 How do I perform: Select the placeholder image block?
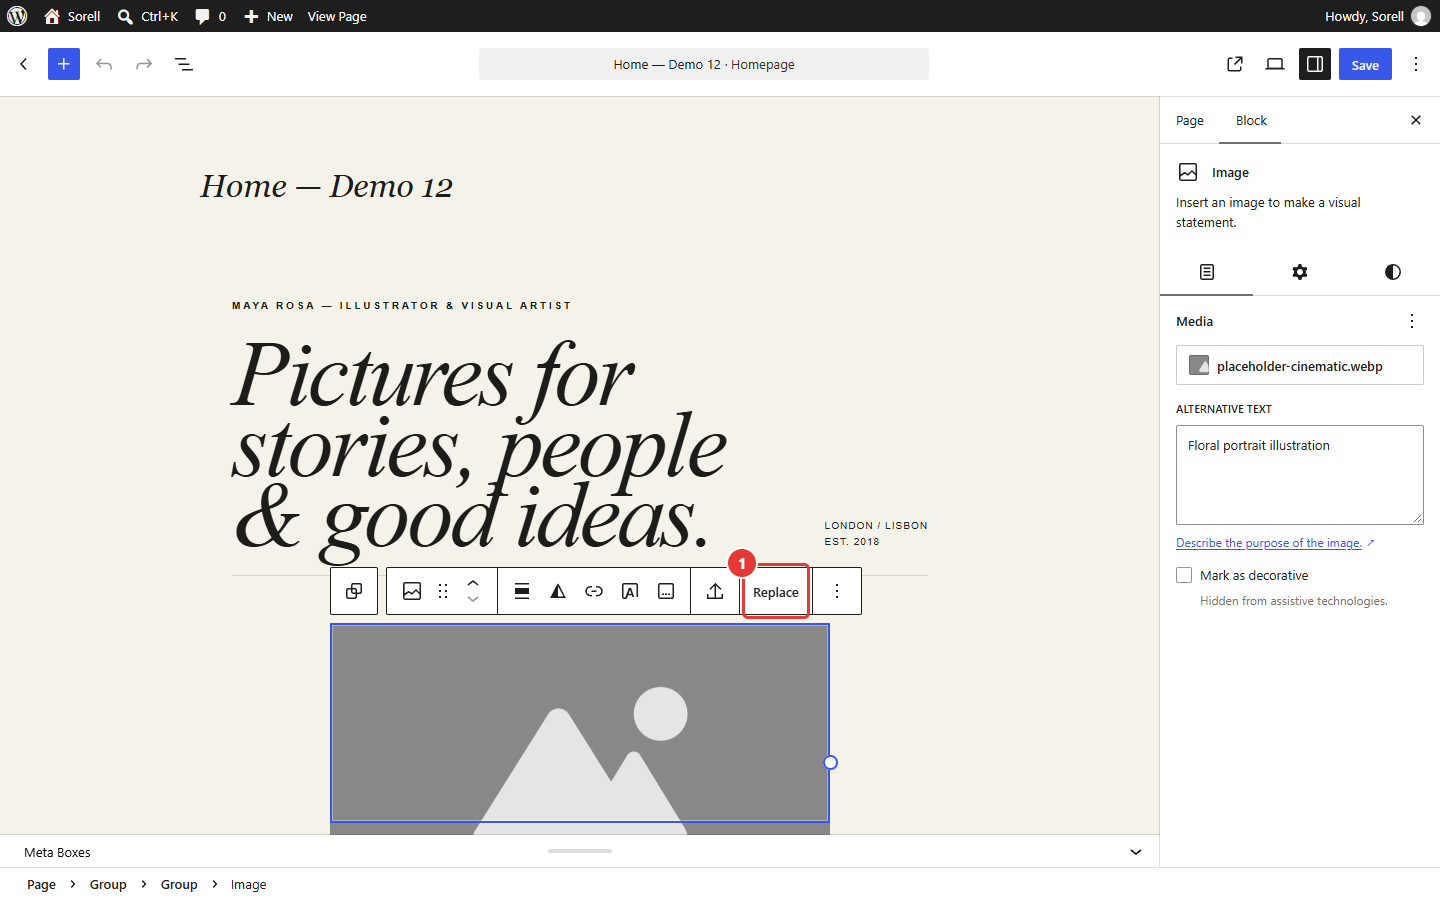[x=580, y=723]
